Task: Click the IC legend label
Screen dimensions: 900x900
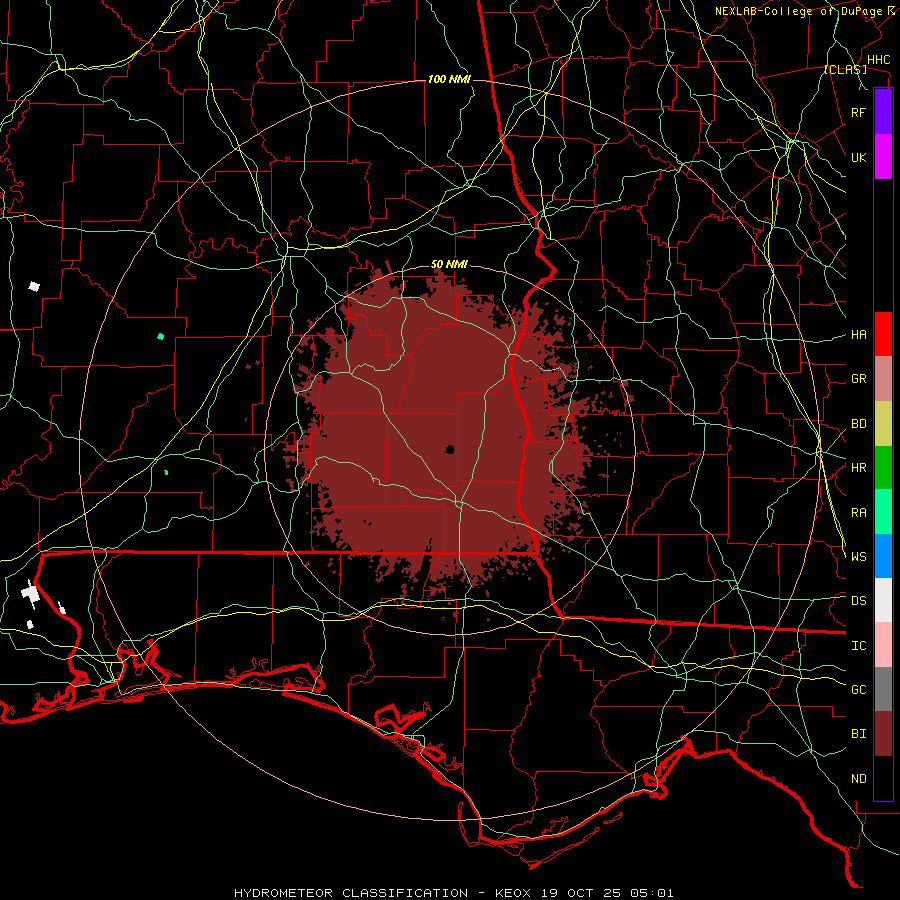Action: pyautogui.click(x=858, y=646)
